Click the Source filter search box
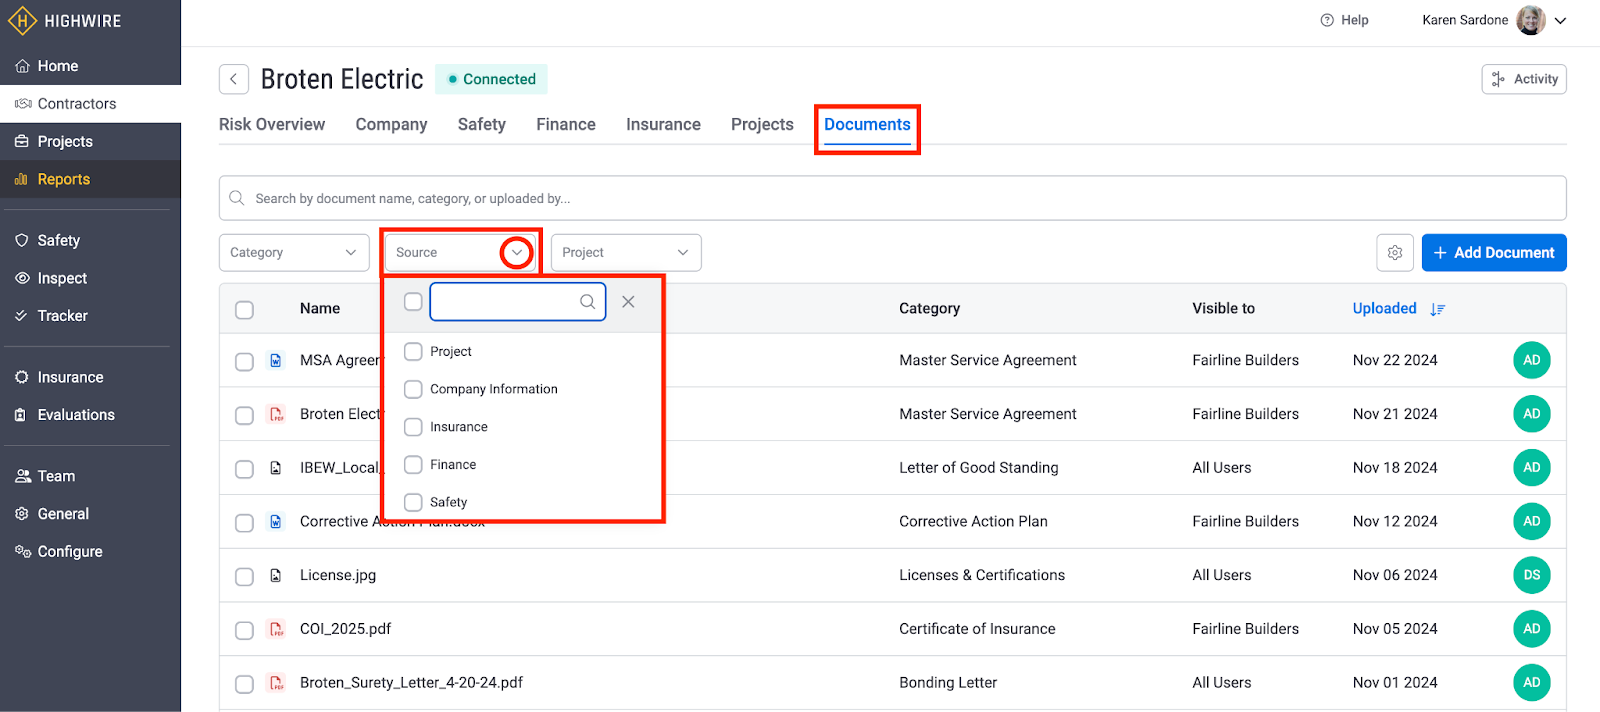Image resolution: width=1600 pixels, height=712 pixels. pyautogui.click(x=517, y=302)
